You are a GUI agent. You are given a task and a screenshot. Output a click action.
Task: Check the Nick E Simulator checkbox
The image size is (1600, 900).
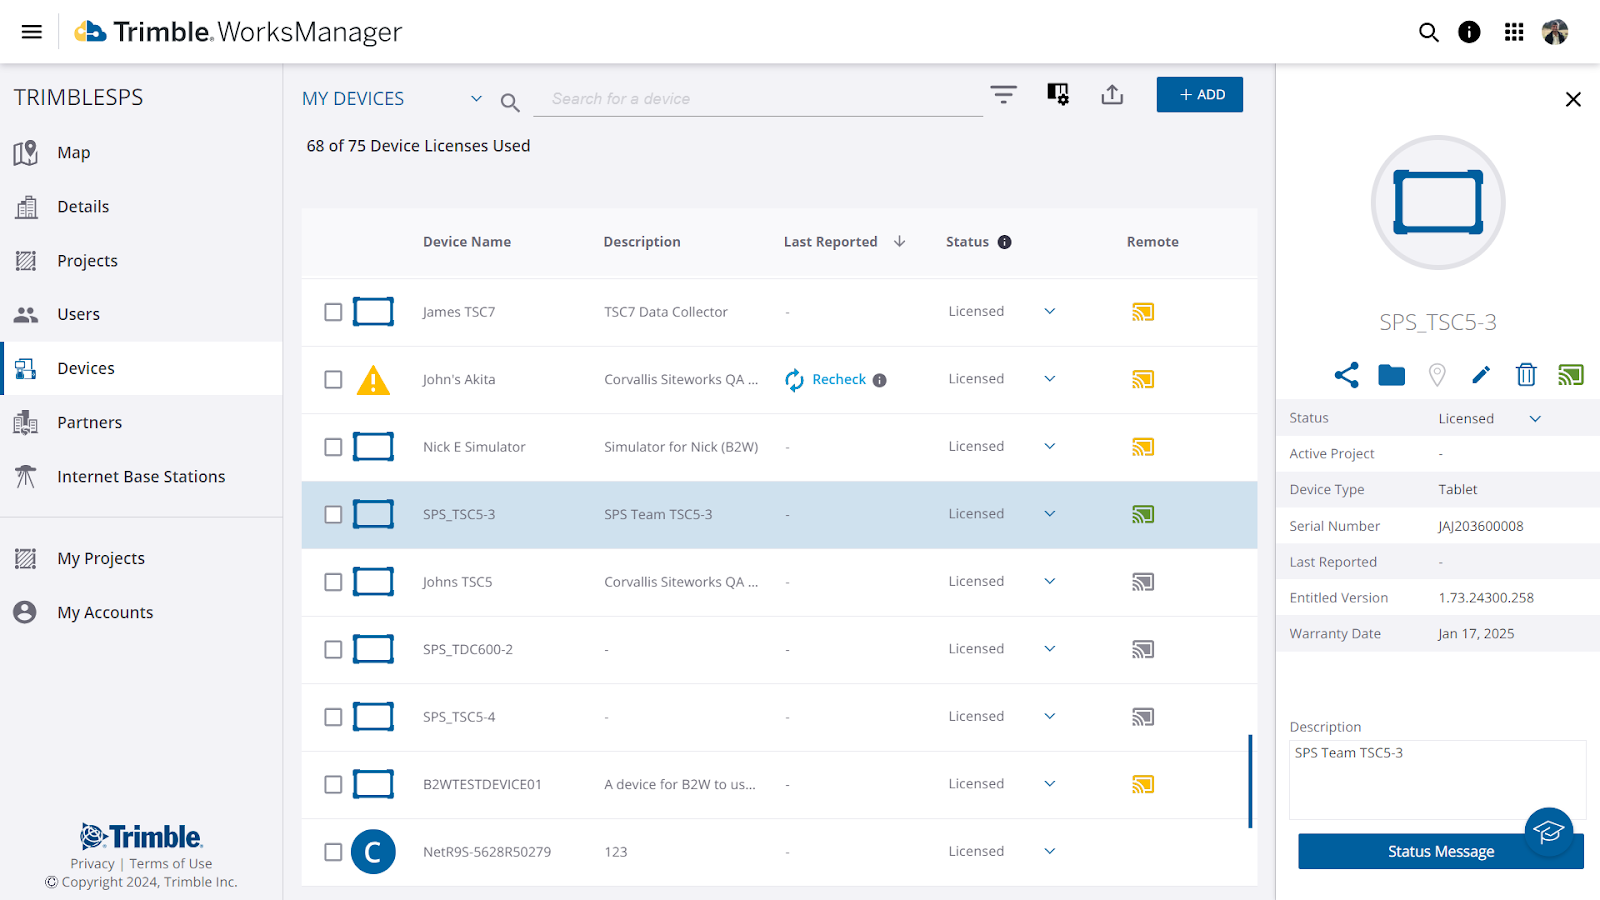tap(333, 447)
